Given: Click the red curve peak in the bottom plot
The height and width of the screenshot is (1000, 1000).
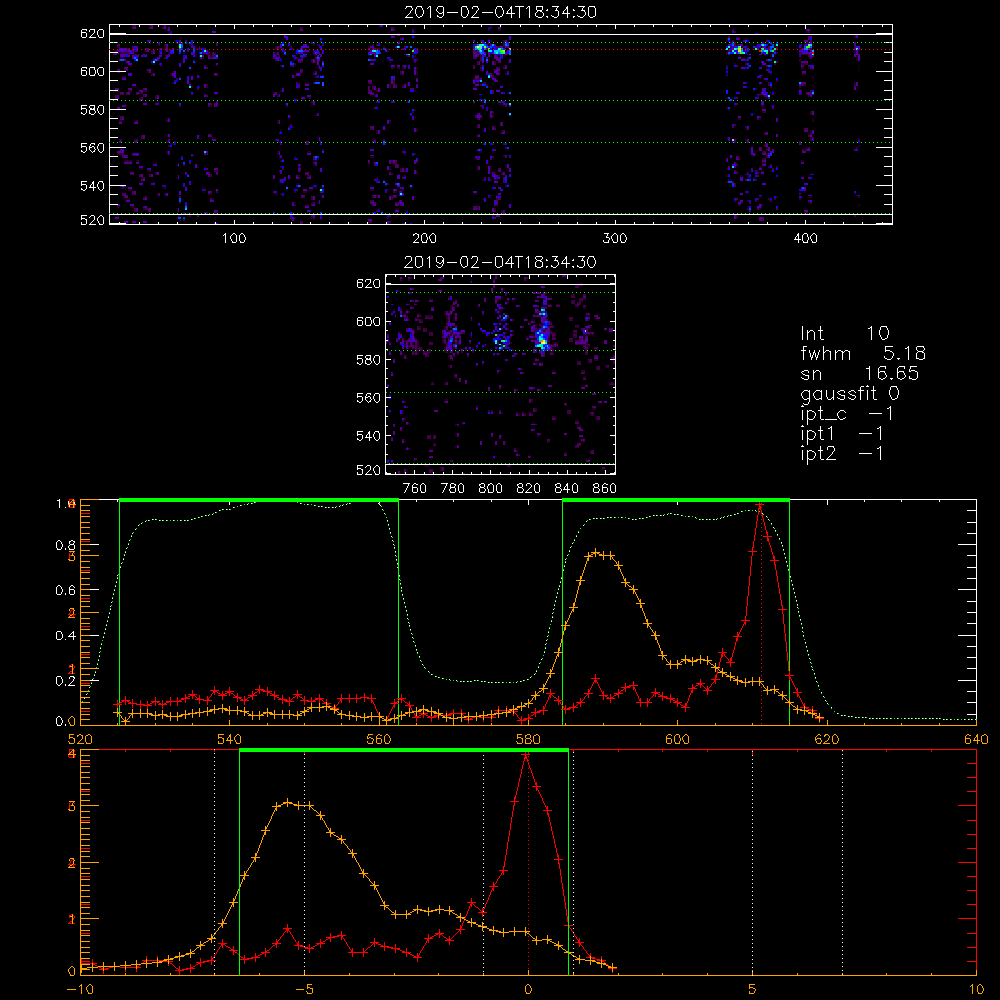Looking at the screenshot, I should click(526, 755).
